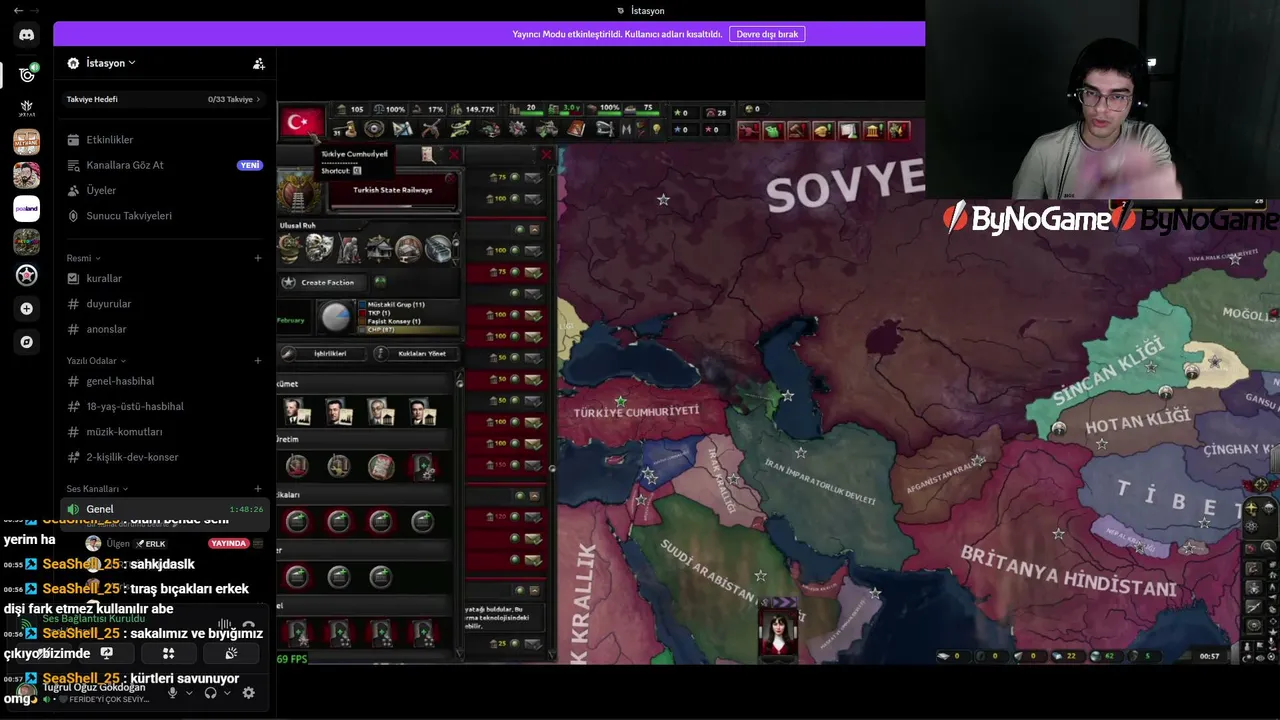The image size is (1280, 720).
Task: Toggle microphone mute in Discord user panel
Action: point(172,692)
